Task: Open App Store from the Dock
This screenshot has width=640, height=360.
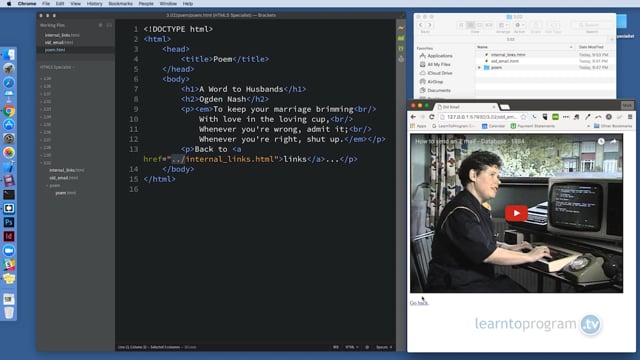Action: pos(9,124)
